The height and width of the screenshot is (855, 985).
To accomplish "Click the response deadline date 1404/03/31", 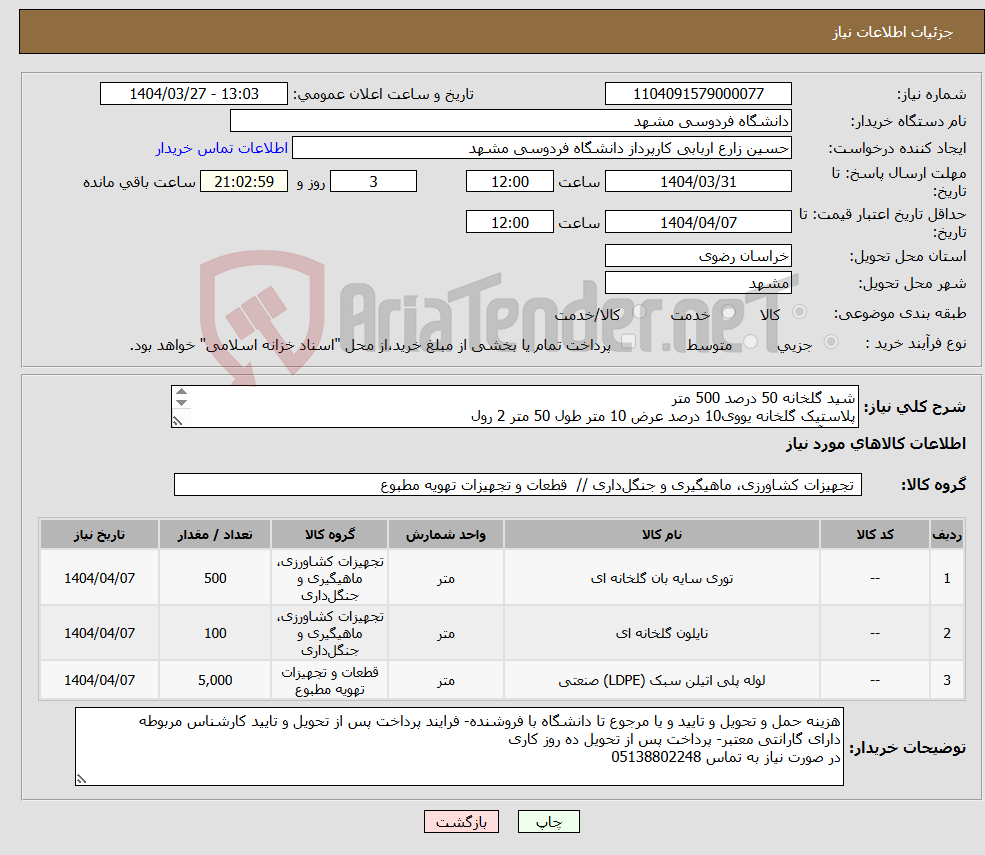I will click(x=698, y=182).
